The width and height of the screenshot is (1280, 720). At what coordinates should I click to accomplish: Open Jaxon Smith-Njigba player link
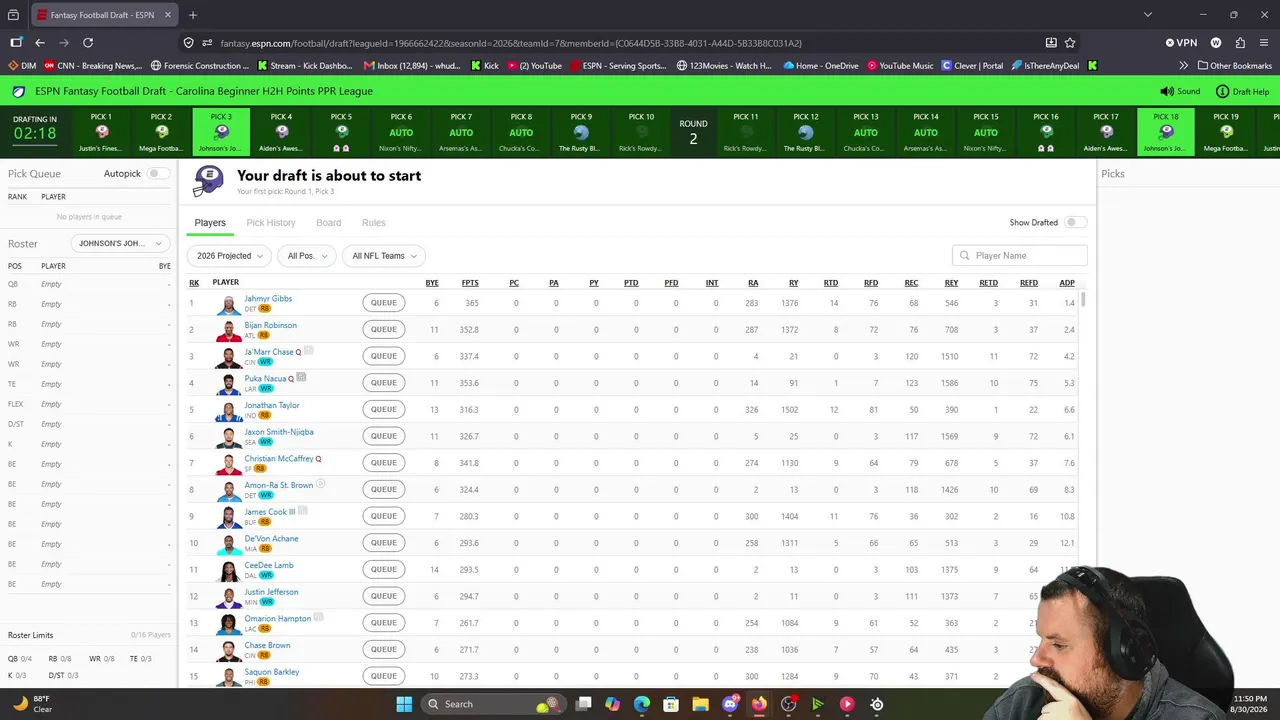pos(279,432)
